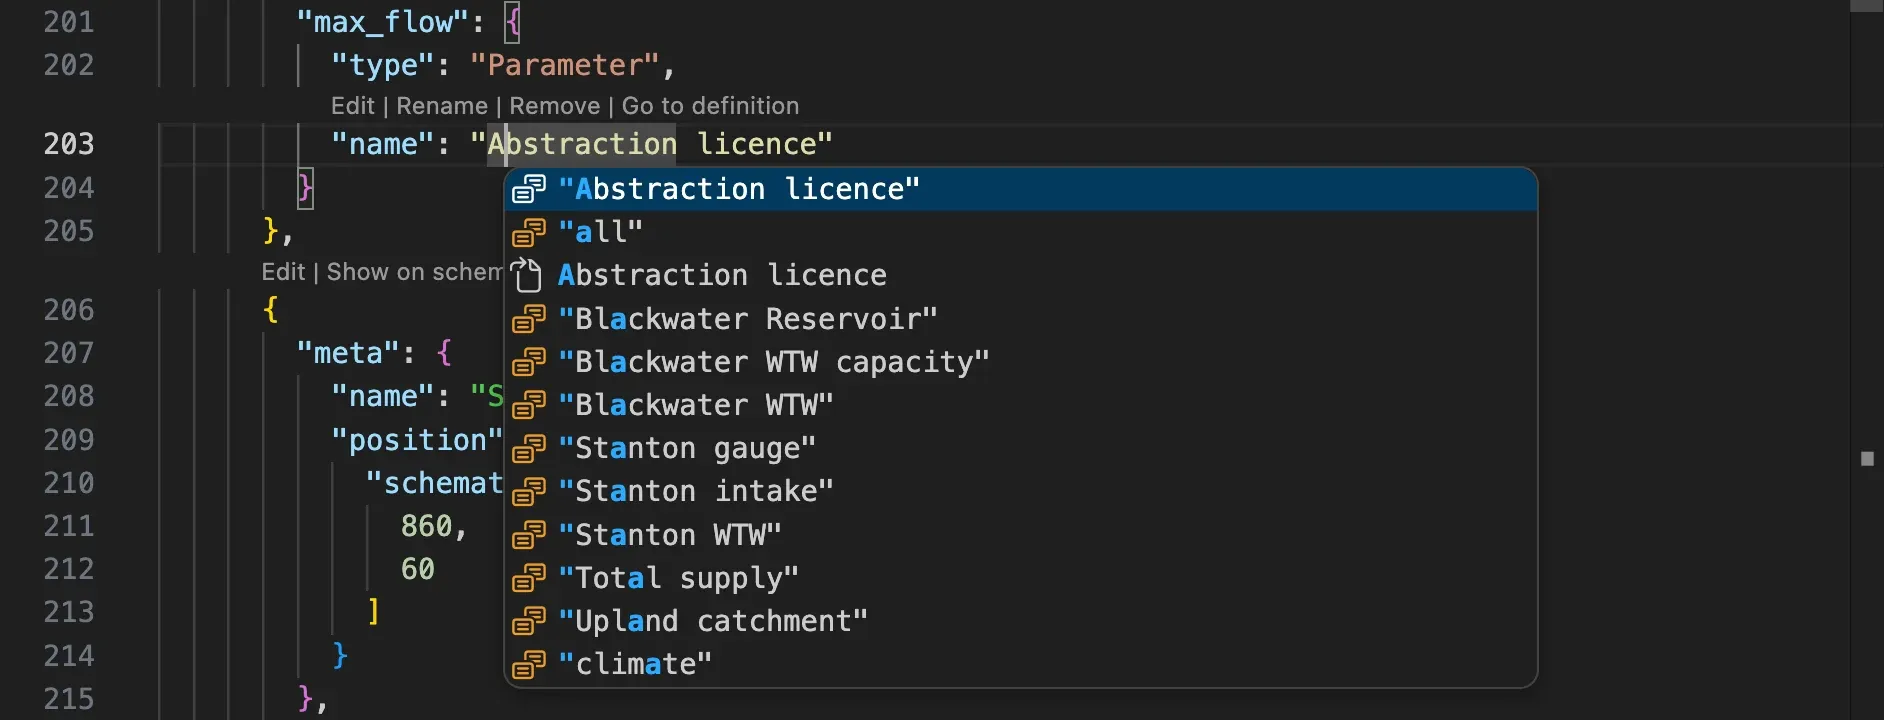Click the icon beside "Abstraction licence" highlighted row

529,189
